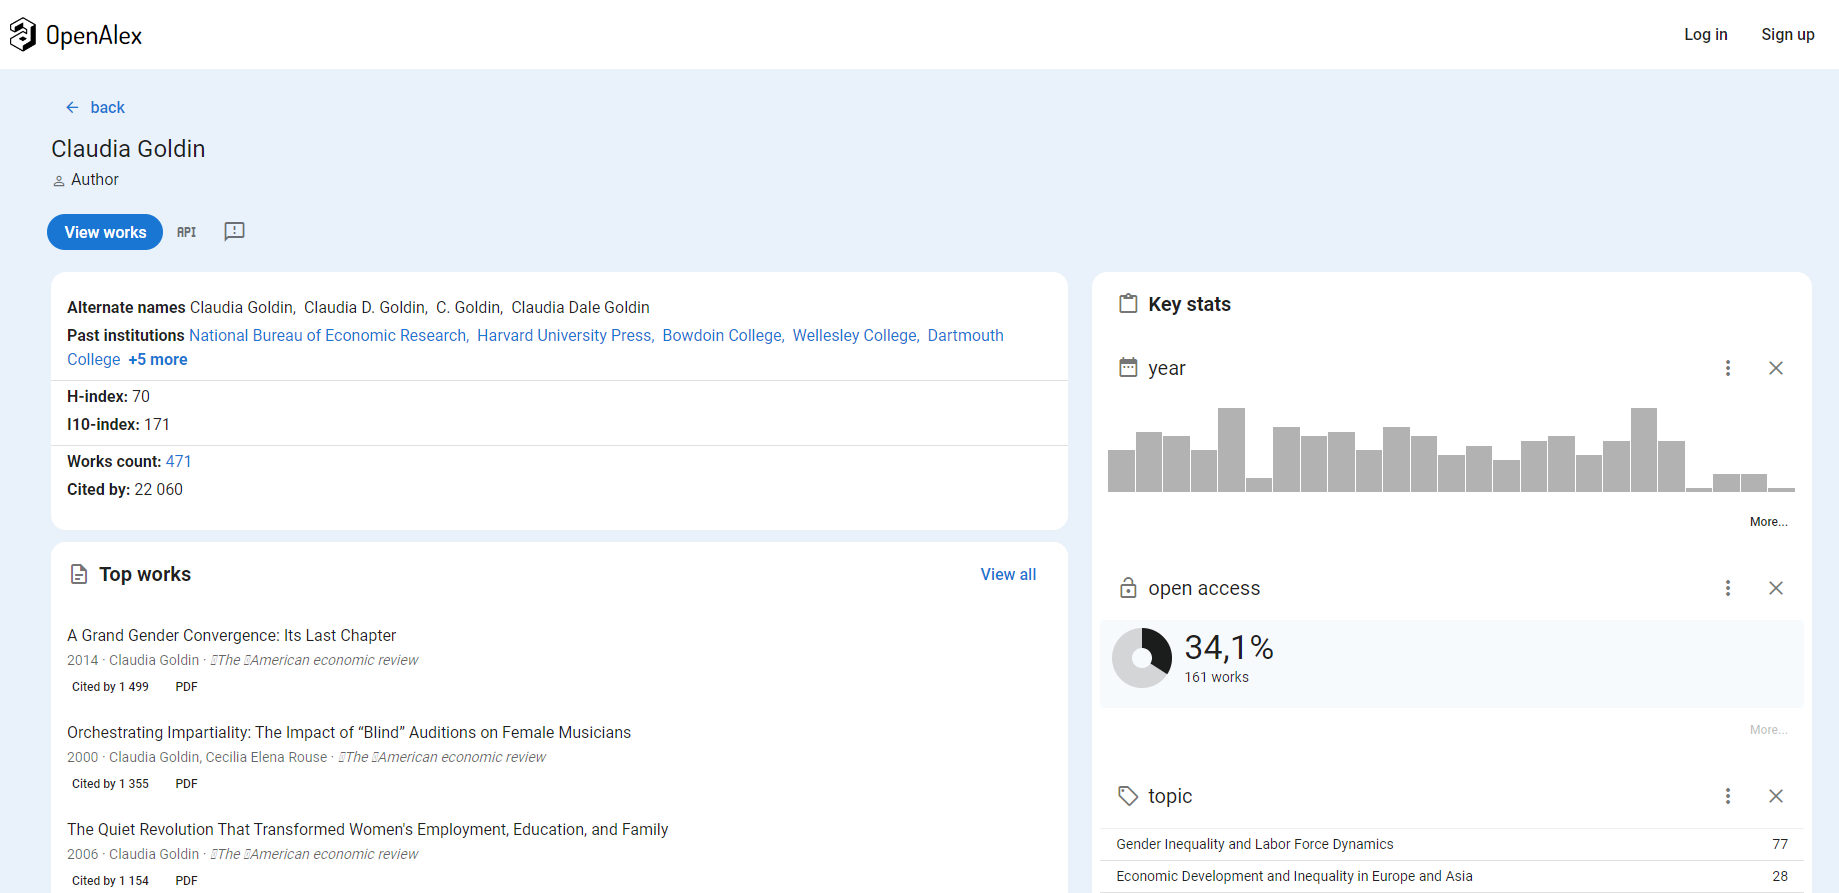Viewport: 1839px width, 893px height.
Task: Open the API link icon
Action: tap(187, 232)
